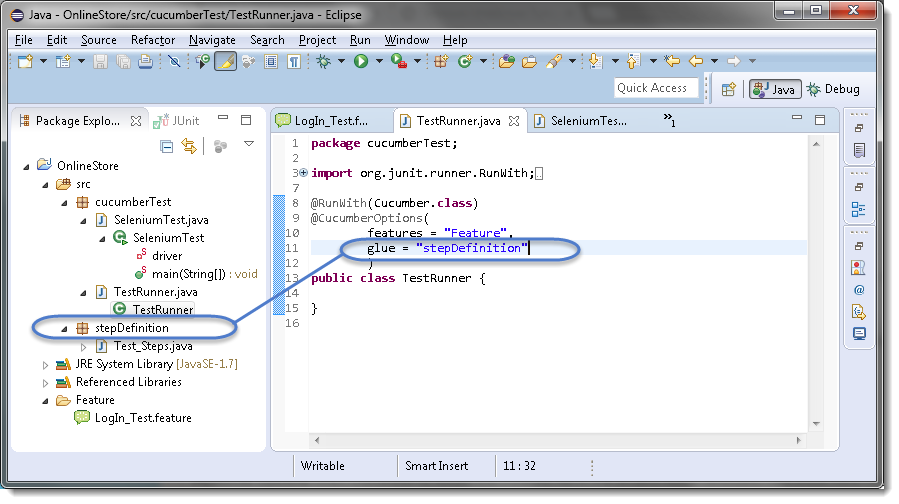Switch to the Java perspective
The height and width of the screenshot is (504, 899).
tap(775, 89)
